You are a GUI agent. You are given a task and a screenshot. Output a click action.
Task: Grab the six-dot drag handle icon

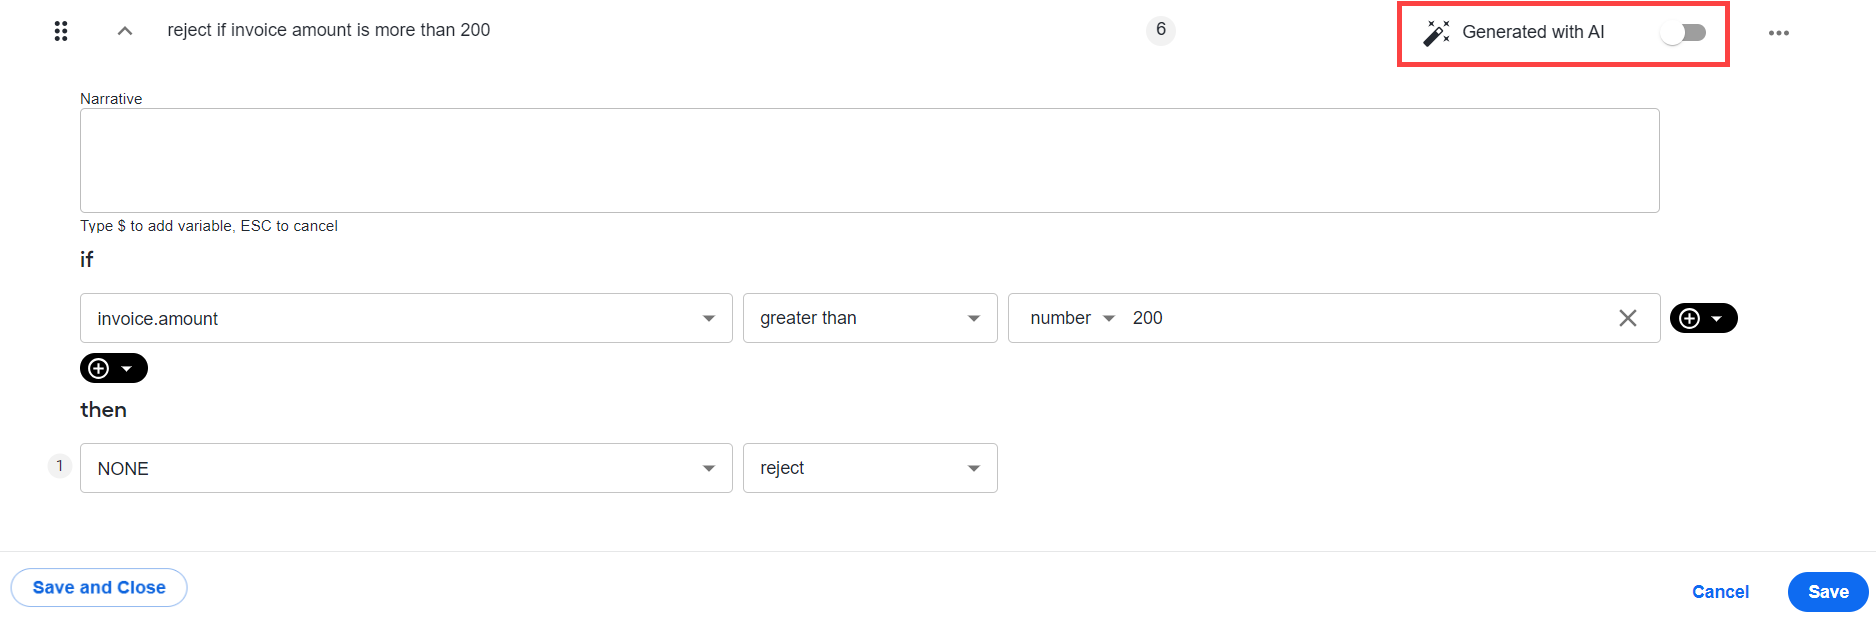click(61, 31)
